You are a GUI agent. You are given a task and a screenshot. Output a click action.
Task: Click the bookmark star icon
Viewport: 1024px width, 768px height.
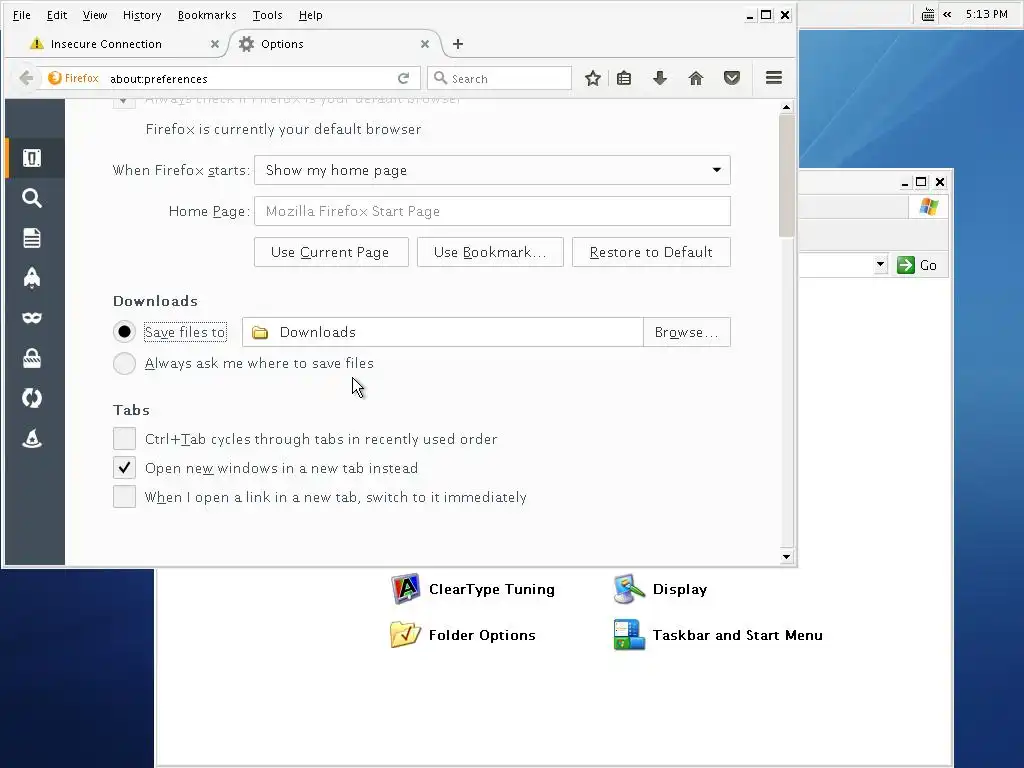click(x=592, y=78)
